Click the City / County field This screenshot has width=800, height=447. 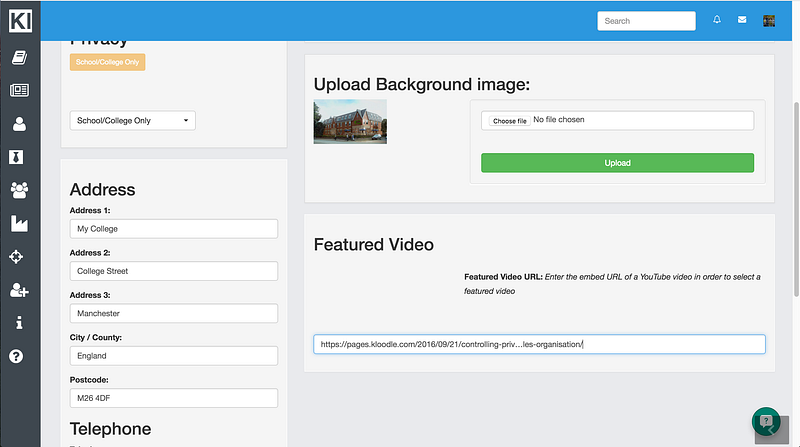[174, 356]
